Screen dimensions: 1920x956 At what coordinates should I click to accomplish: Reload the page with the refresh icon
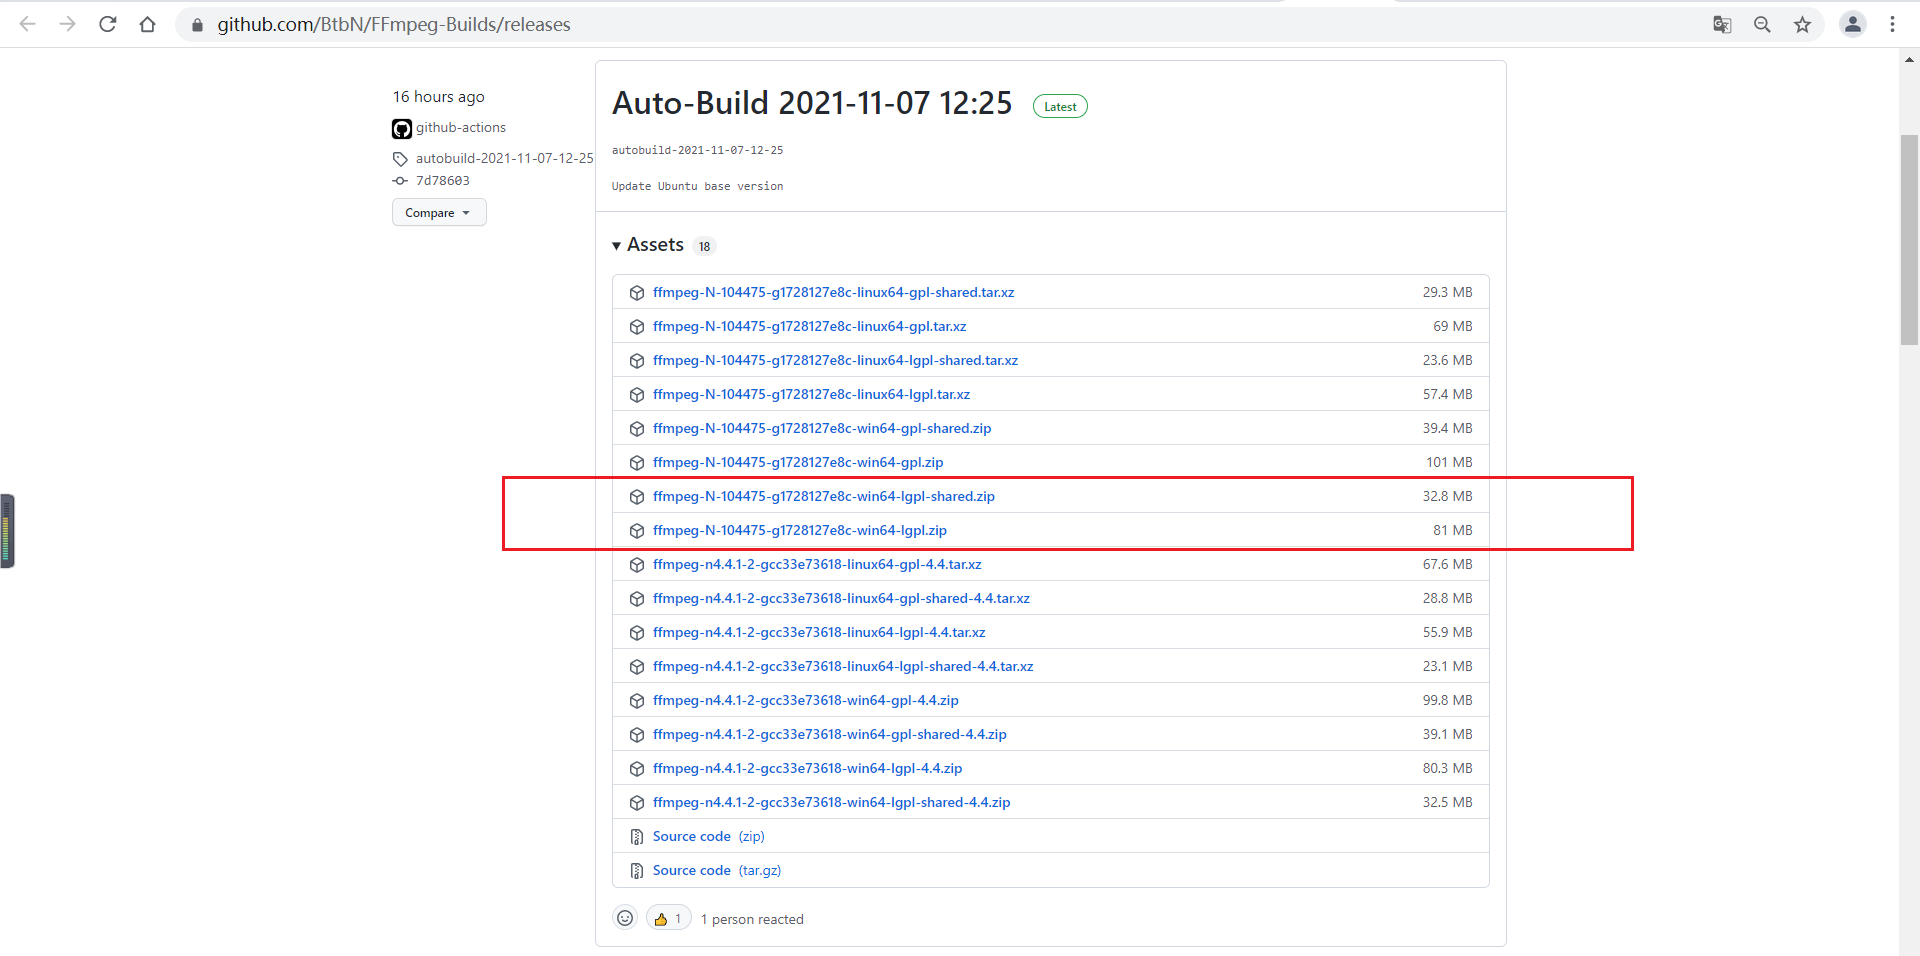pos(108,24)
